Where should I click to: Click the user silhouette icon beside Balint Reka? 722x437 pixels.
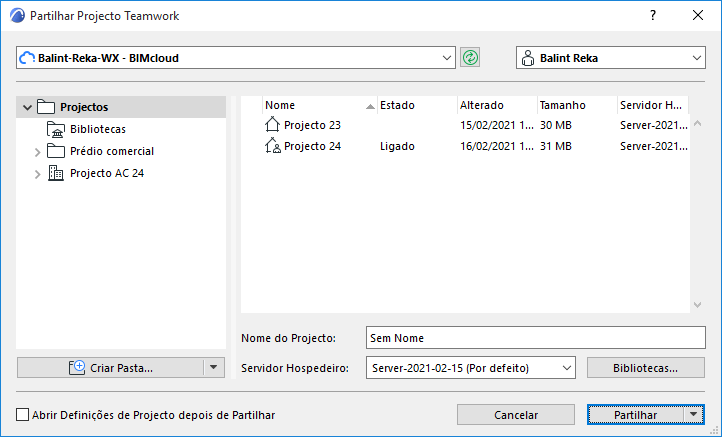[528, 58]
